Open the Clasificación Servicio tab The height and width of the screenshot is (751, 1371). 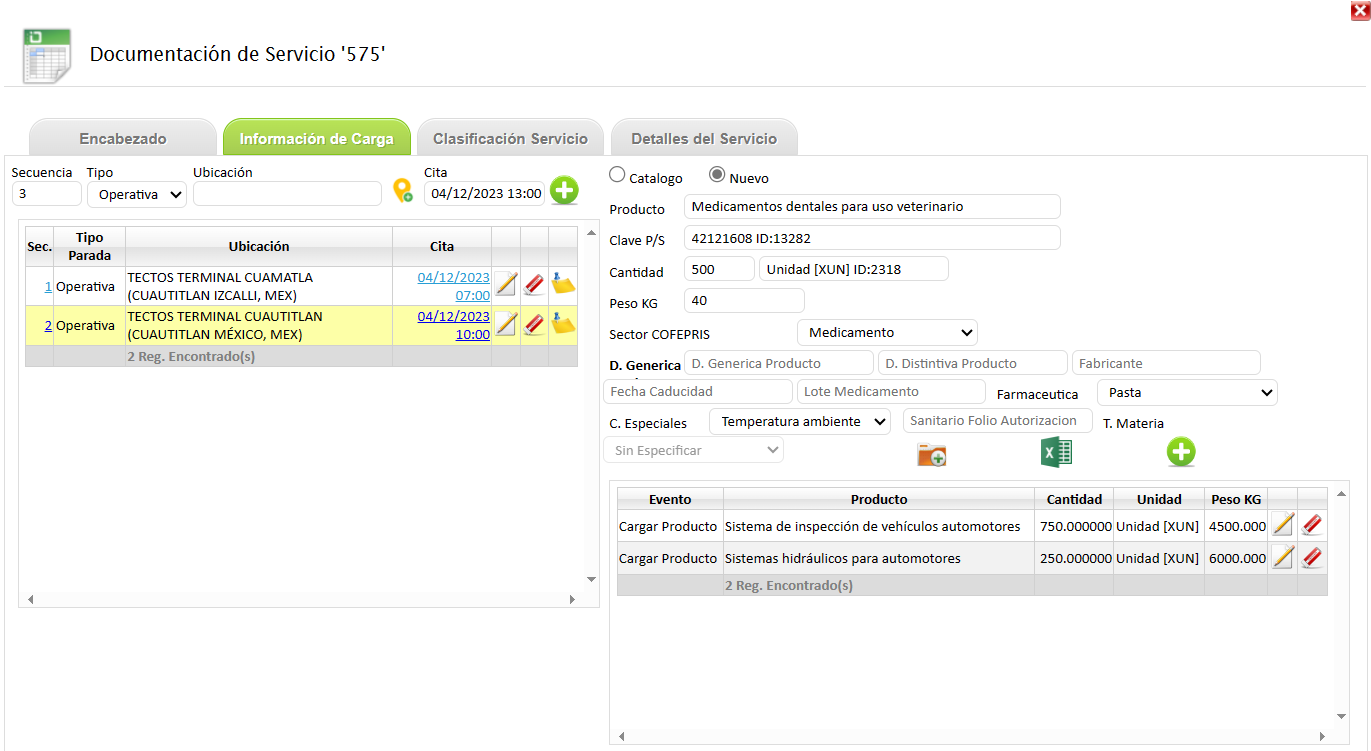(x=510, y=139)
